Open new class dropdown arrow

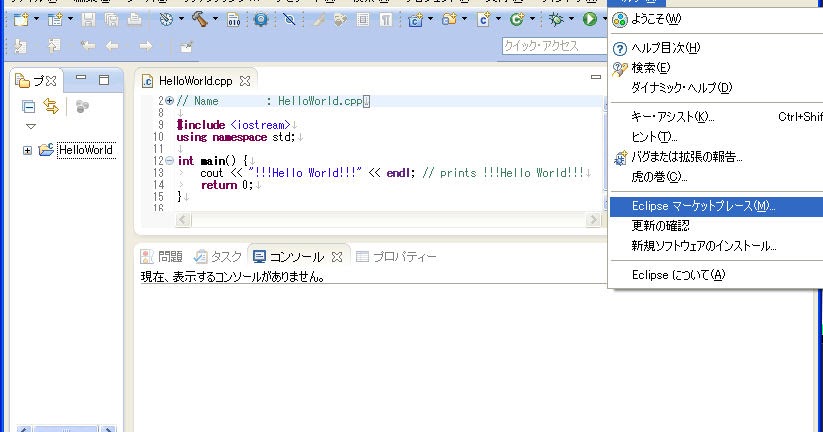coord(532,20)
